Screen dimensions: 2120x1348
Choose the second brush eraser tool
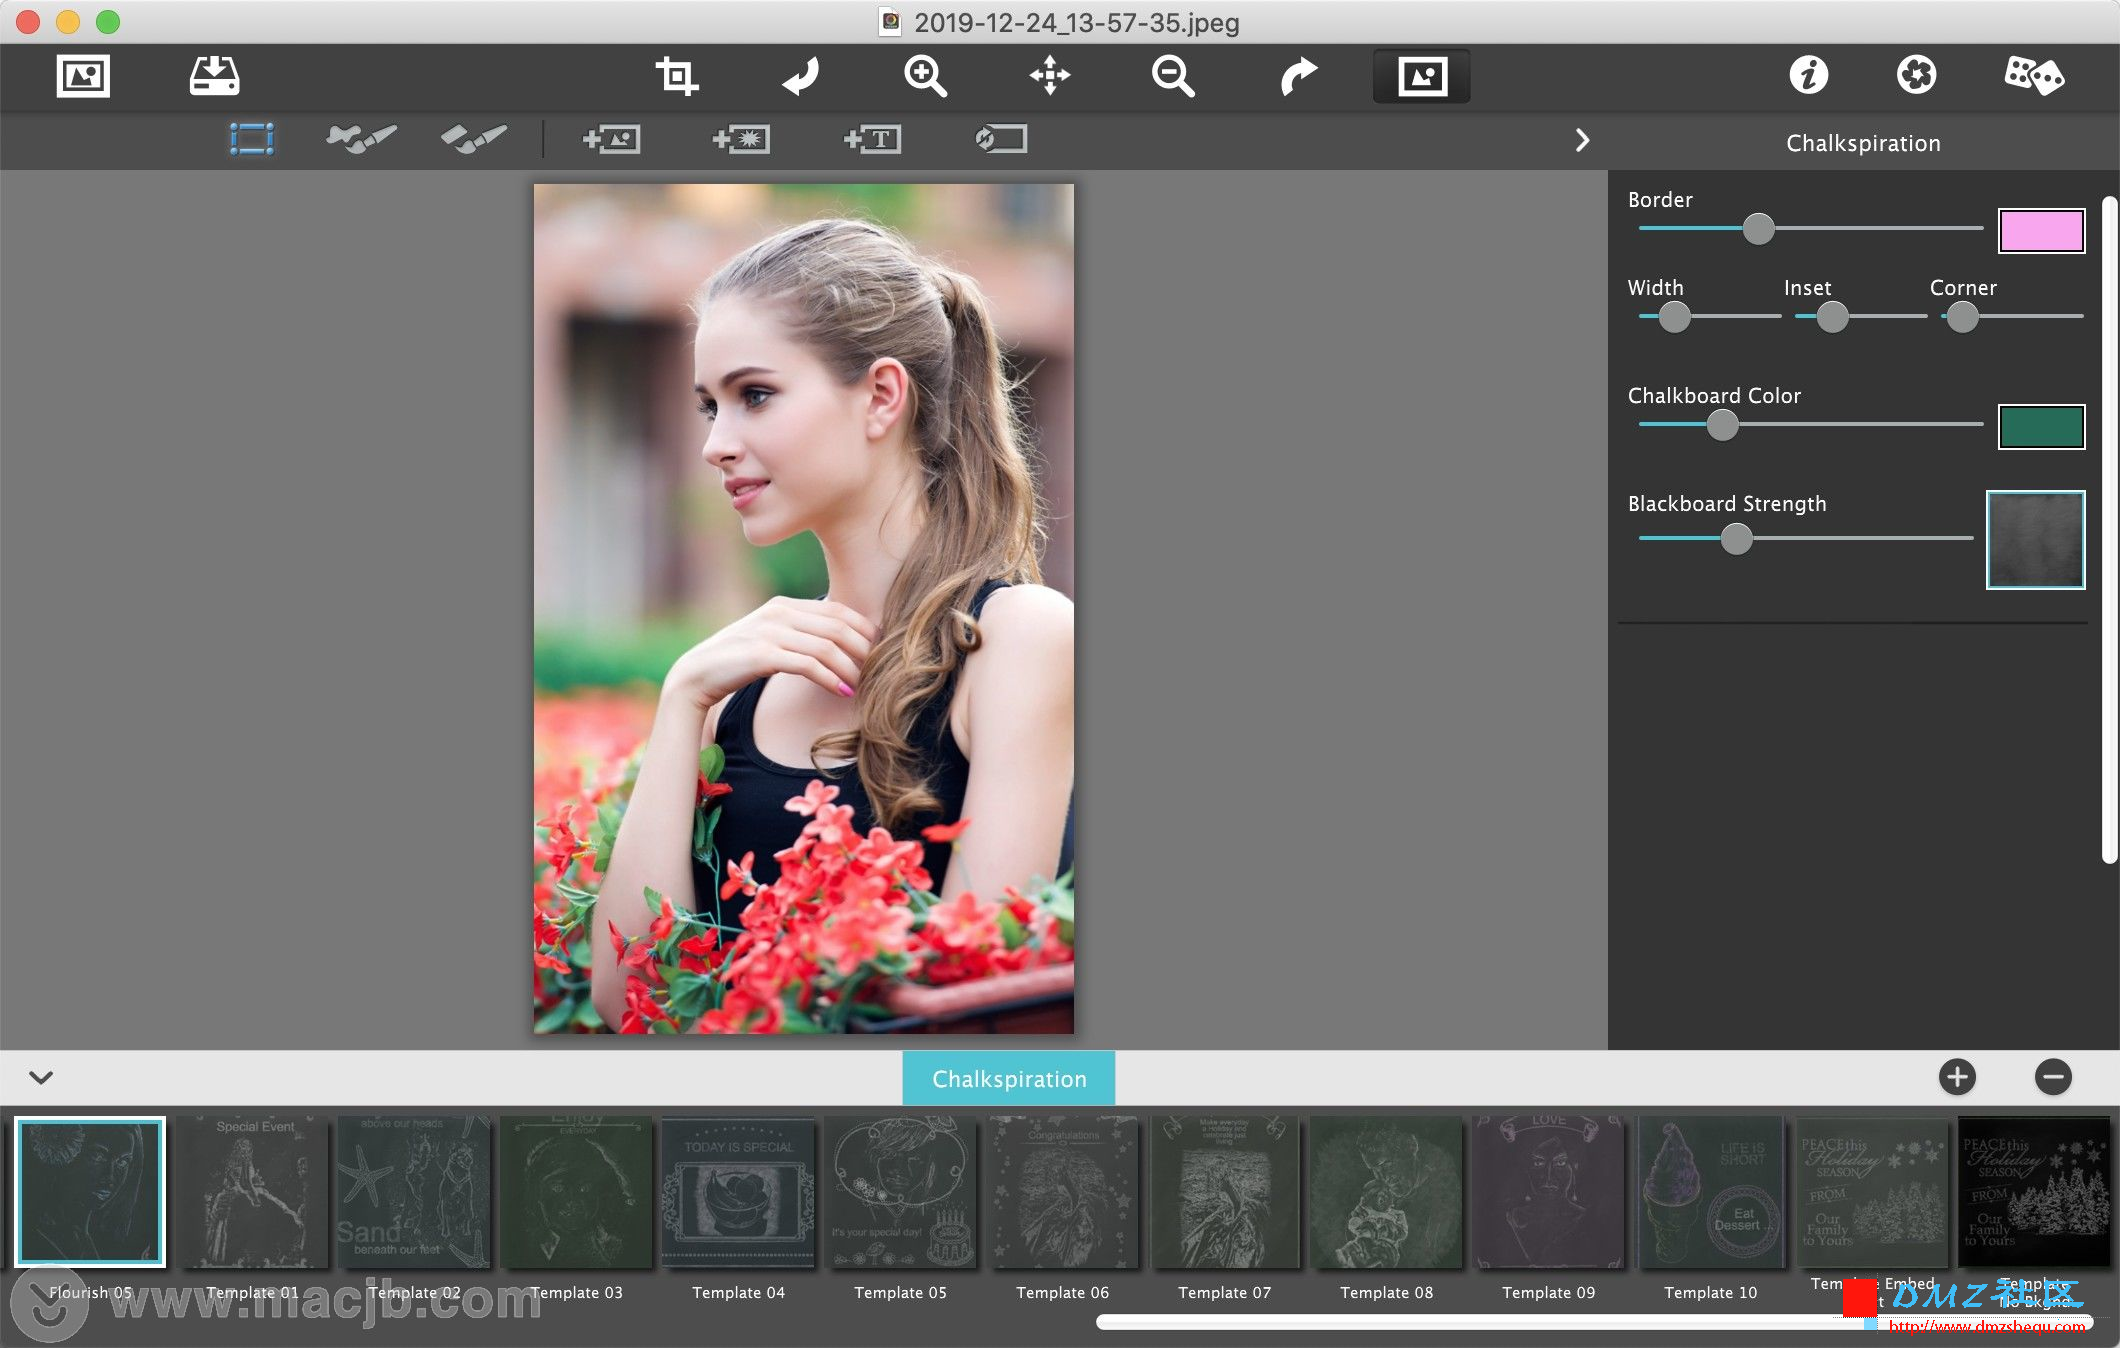474,139
